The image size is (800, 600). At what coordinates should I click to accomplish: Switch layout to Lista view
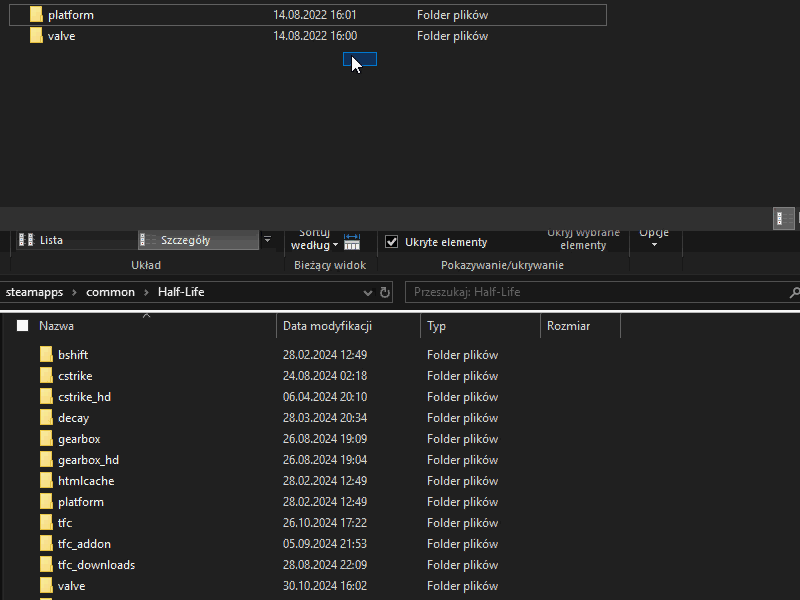click(x=50, y=241)
